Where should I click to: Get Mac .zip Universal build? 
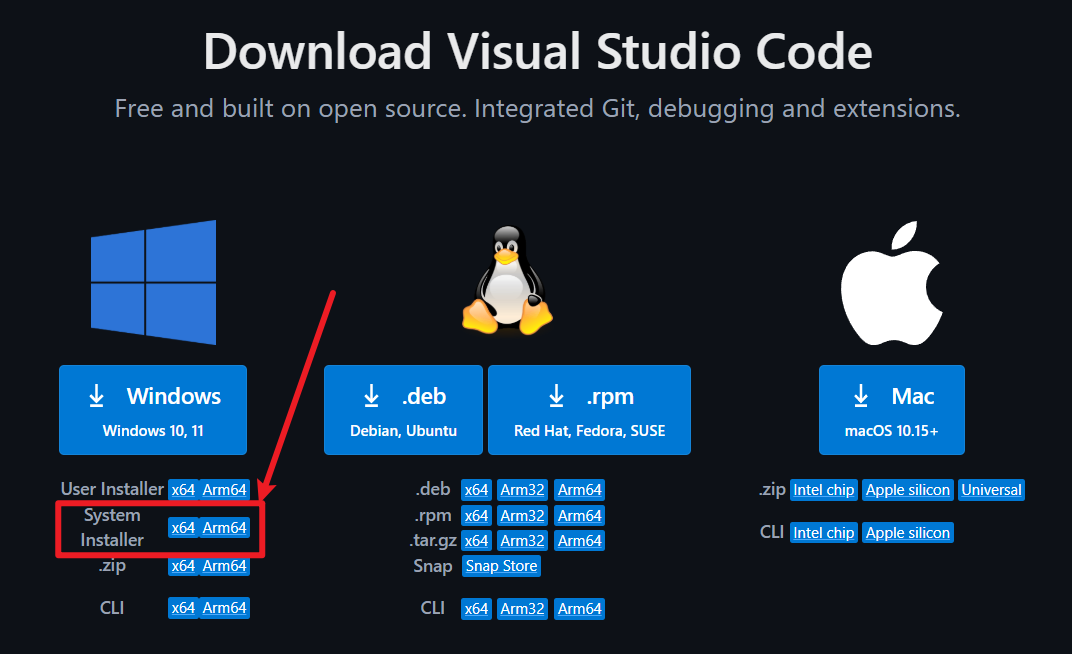click(x=991, y=490)
